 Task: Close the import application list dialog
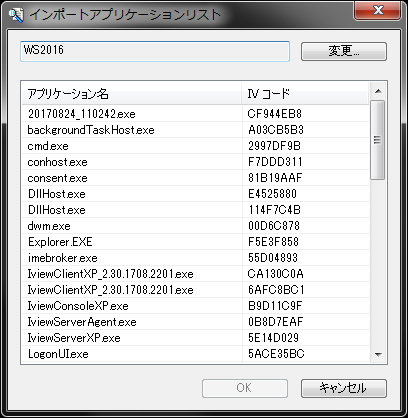point(378,10)
